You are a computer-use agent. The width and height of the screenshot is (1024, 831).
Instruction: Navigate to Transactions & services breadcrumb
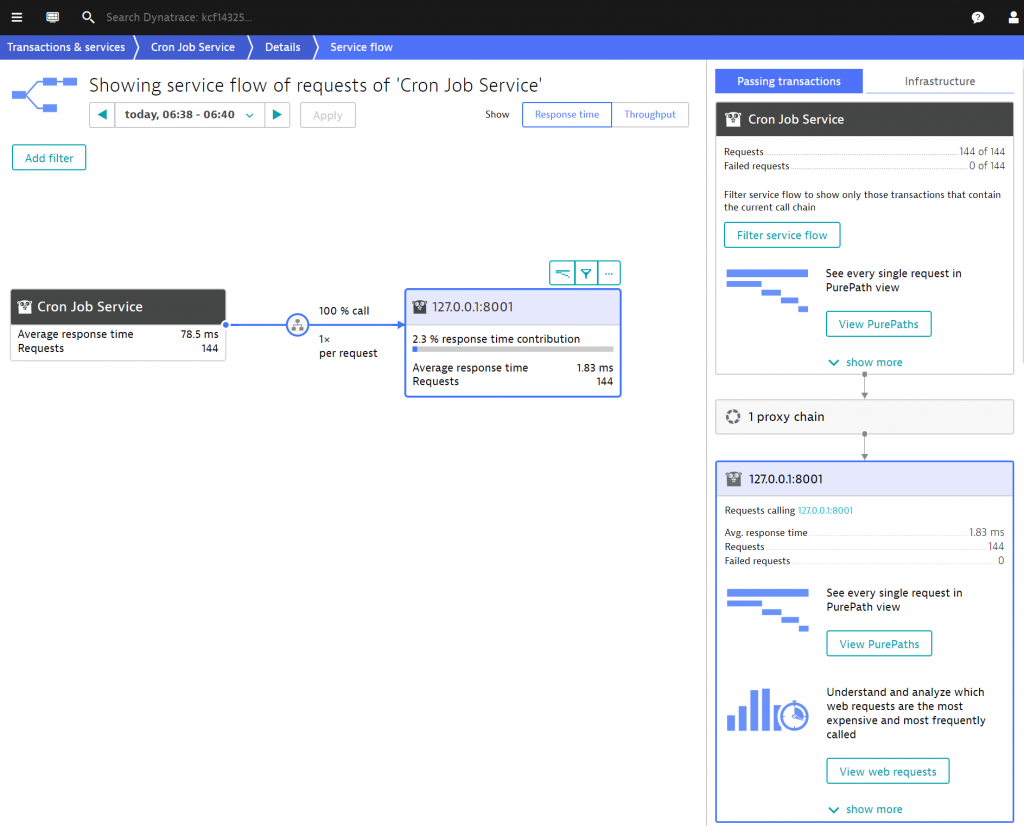(x=66, y=47)
